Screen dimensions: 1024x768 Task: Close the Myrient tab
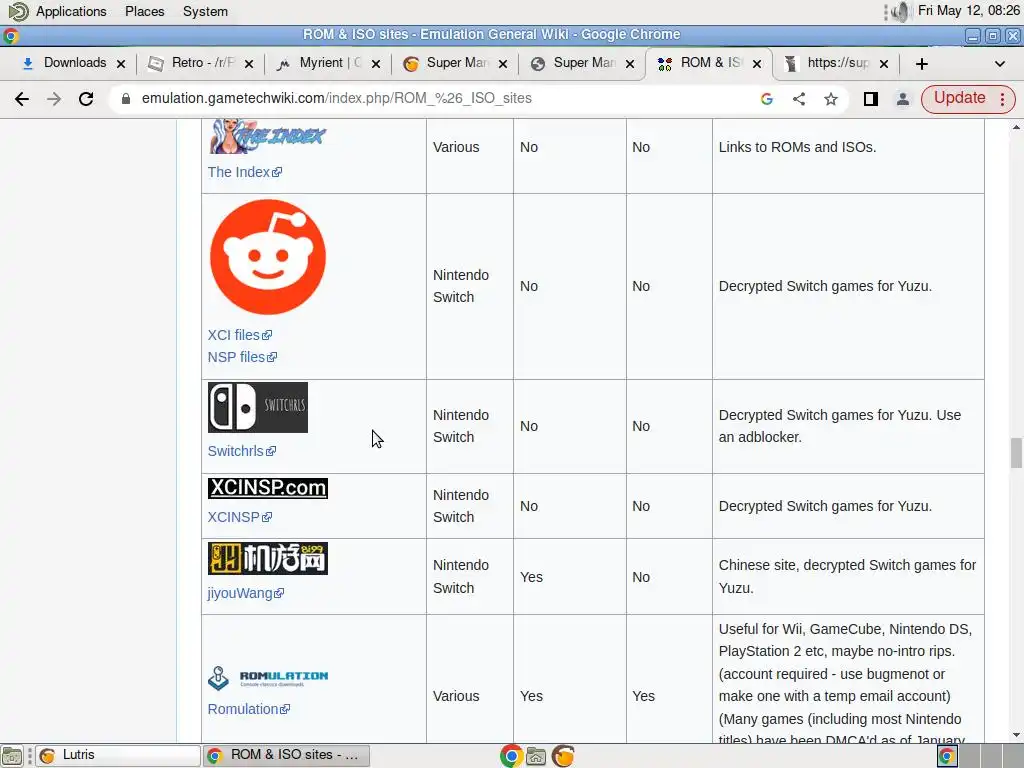pyautogui.click(x=376, y=64)
